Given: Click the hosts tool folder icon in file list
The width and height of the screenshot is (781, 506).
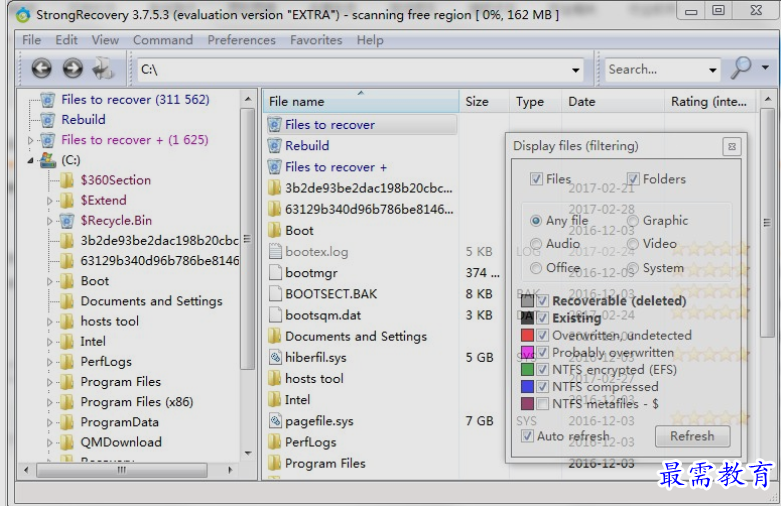Looking at the screenshot, I should pos(274,379).
